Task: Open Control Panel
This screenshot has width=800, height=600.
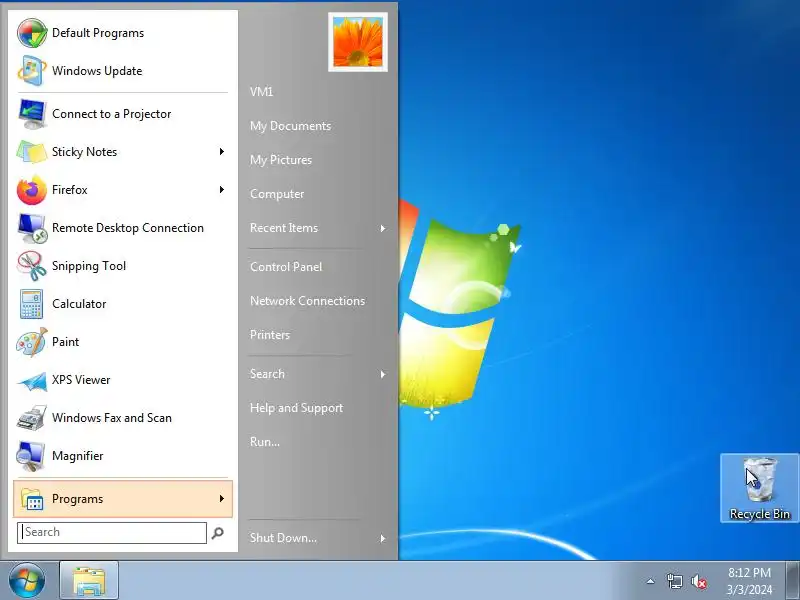Action: 286,267
